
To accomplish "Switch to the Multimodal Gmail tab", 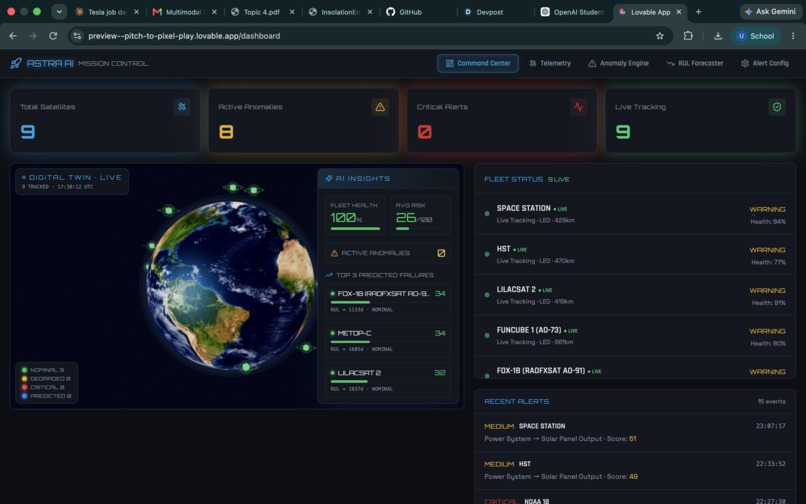I will tap(183, 12).
